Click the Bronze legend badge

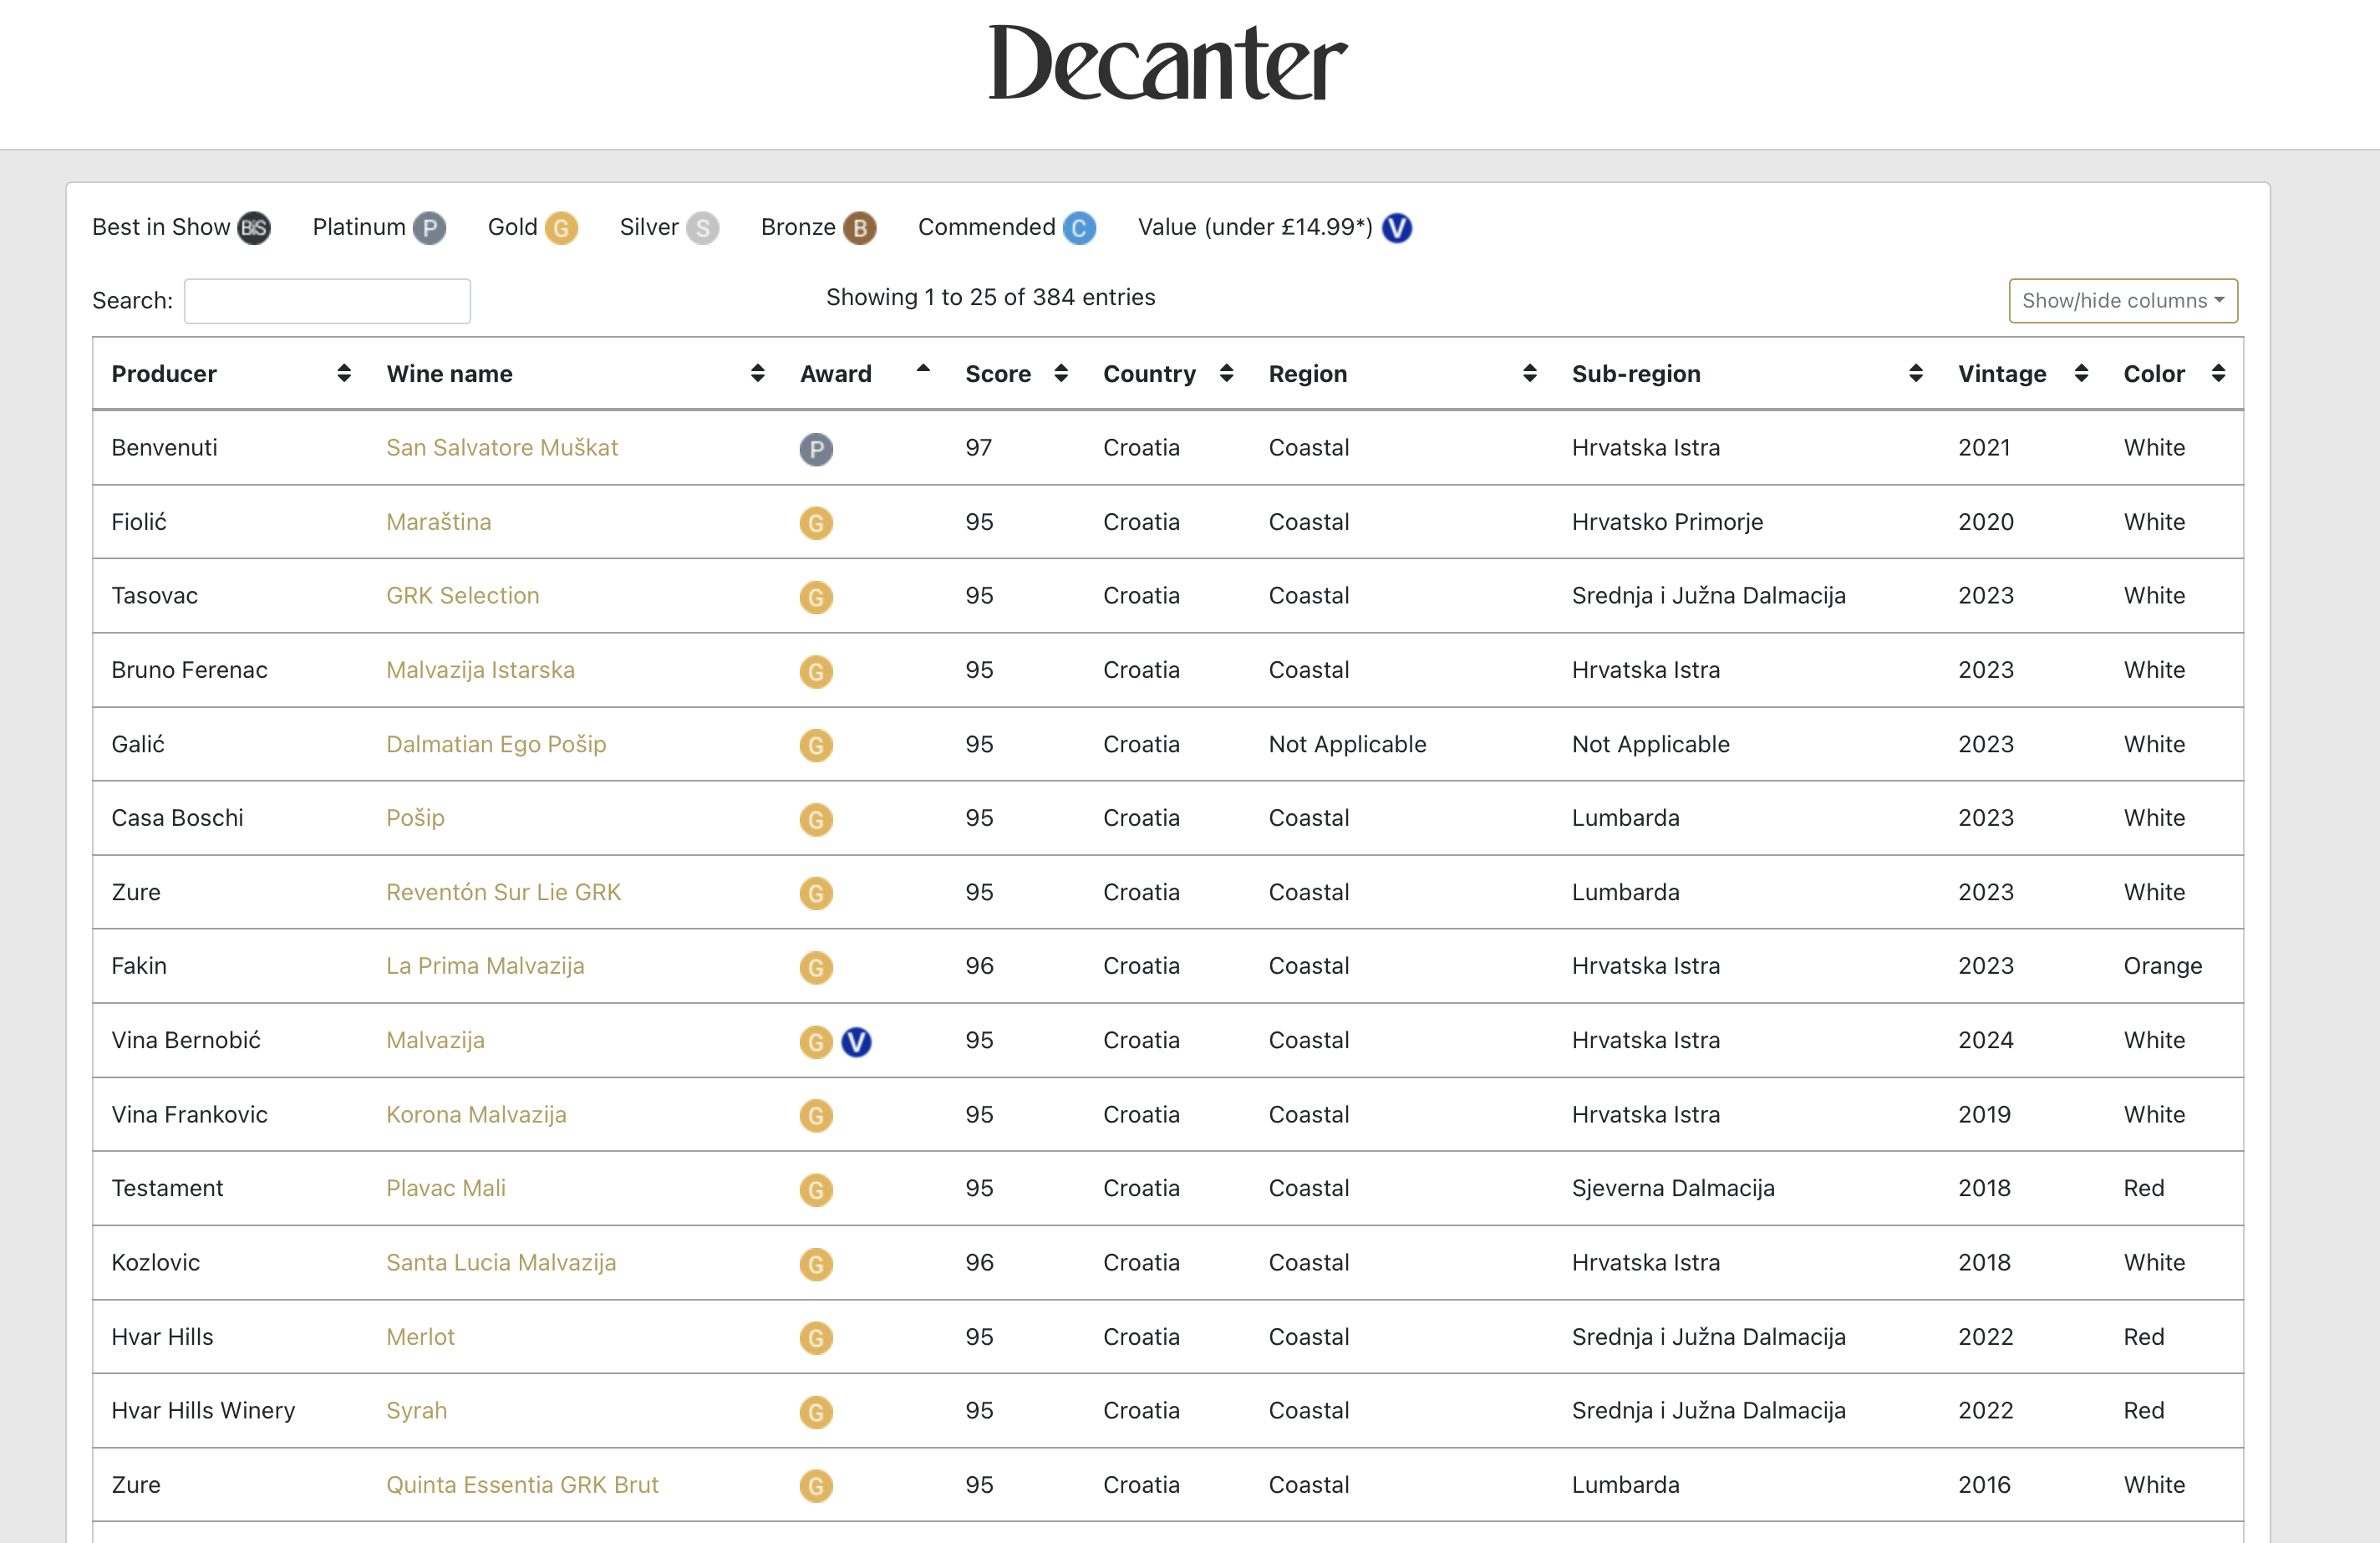click(860, 228)
